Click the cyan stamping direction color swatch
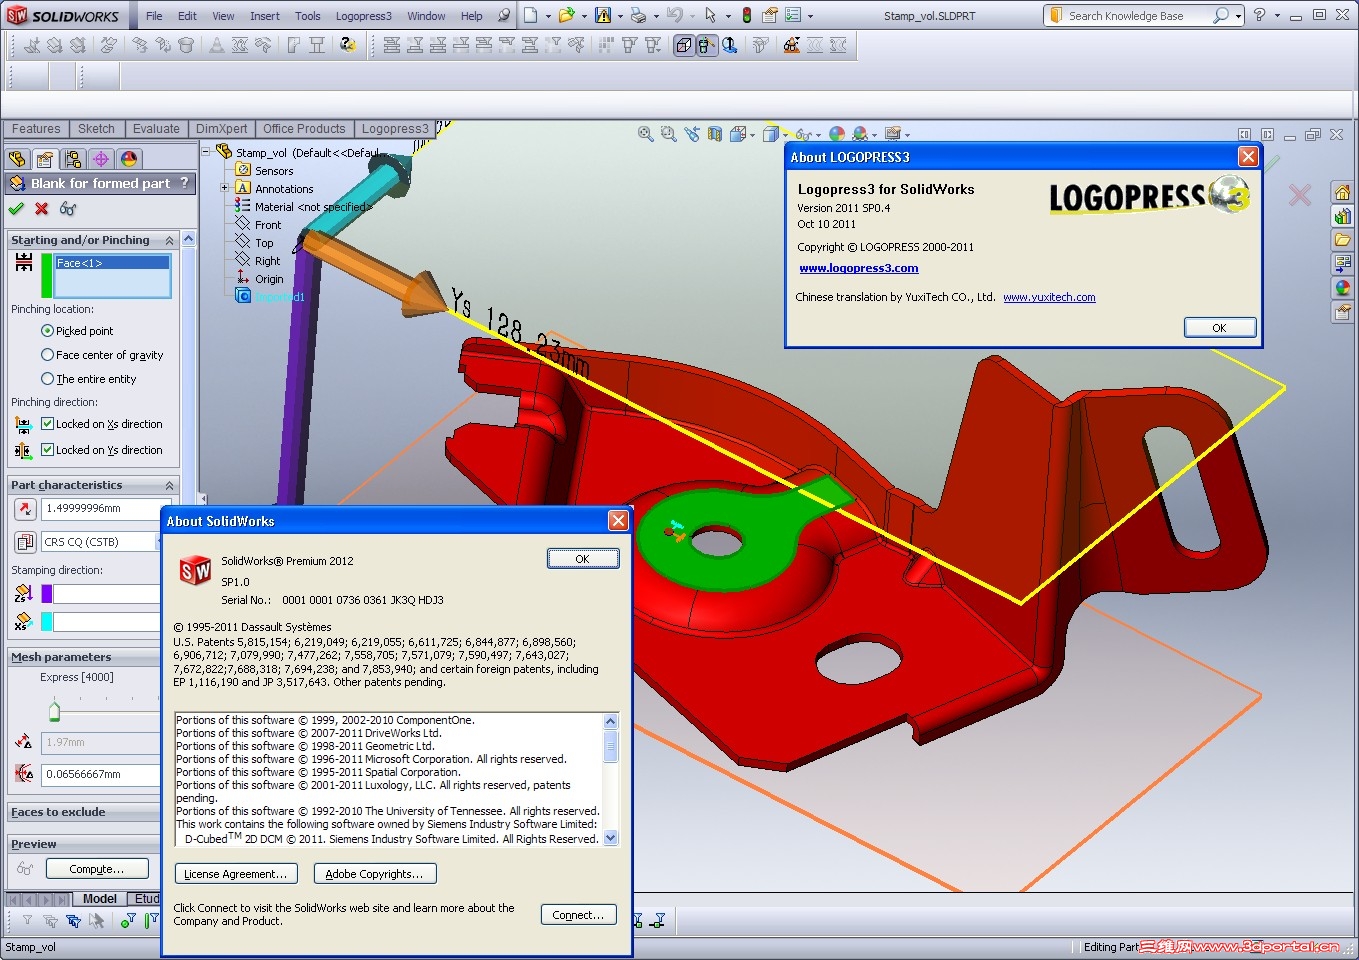The height and width of the screenshot is (960, 1359). coord(46,622)
